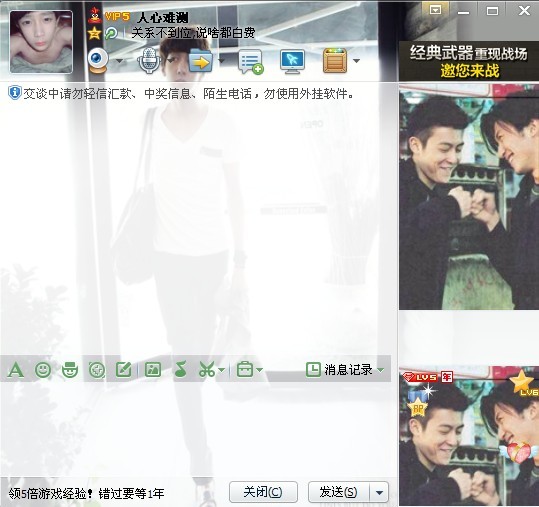Click the green search icon below the VIP badge
Screen dimensions: 539x507
pyautogui.click(x=111, y=33)
